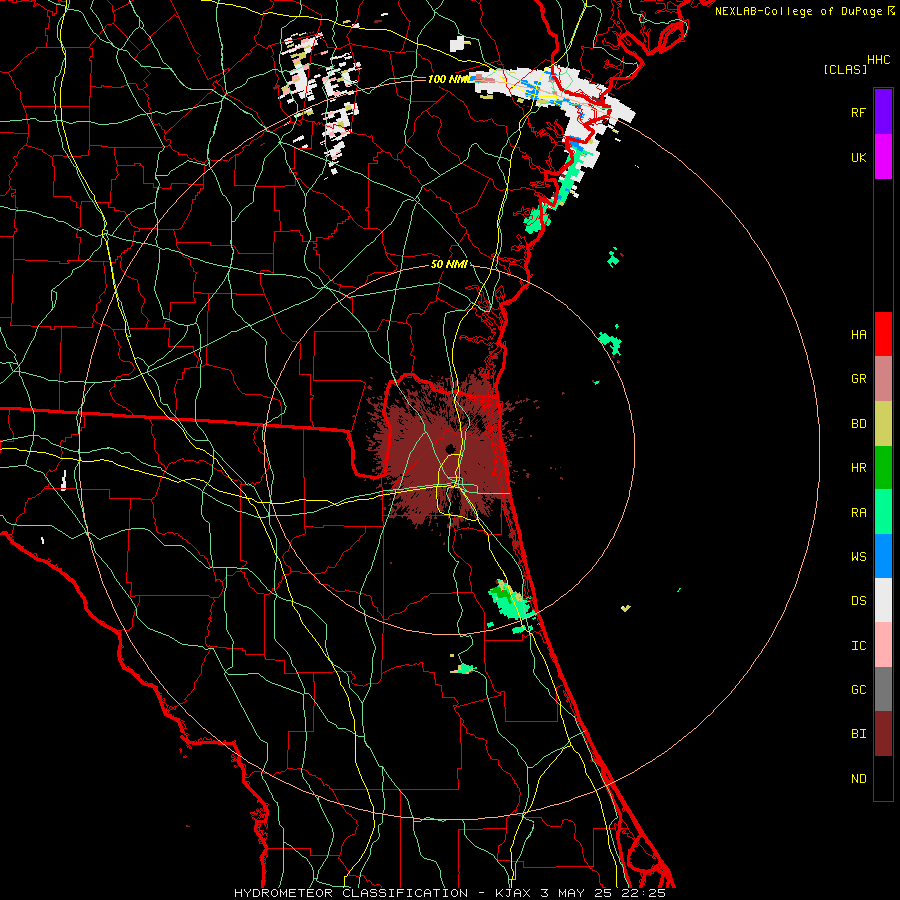Screen dimensions: 900x900
Task: Click the 'GR' legend label
Action: coord(858,379)
